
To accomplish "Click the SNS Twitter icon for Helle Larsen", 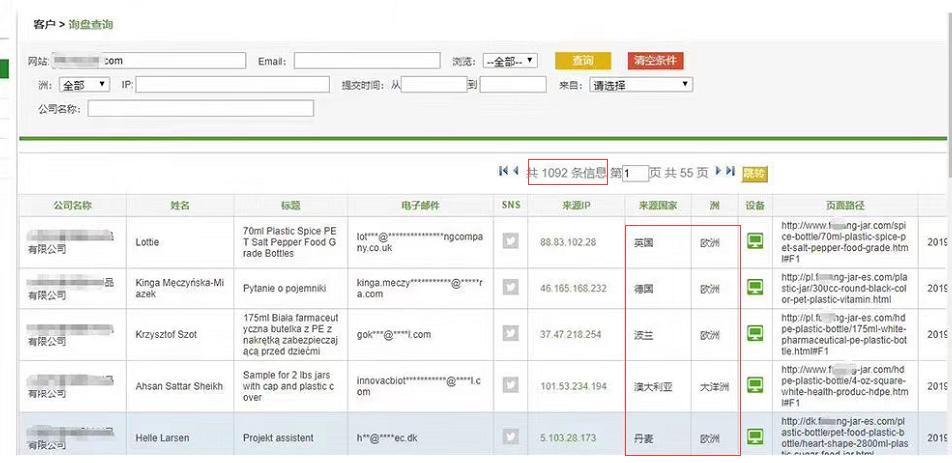I will [510, 437].
